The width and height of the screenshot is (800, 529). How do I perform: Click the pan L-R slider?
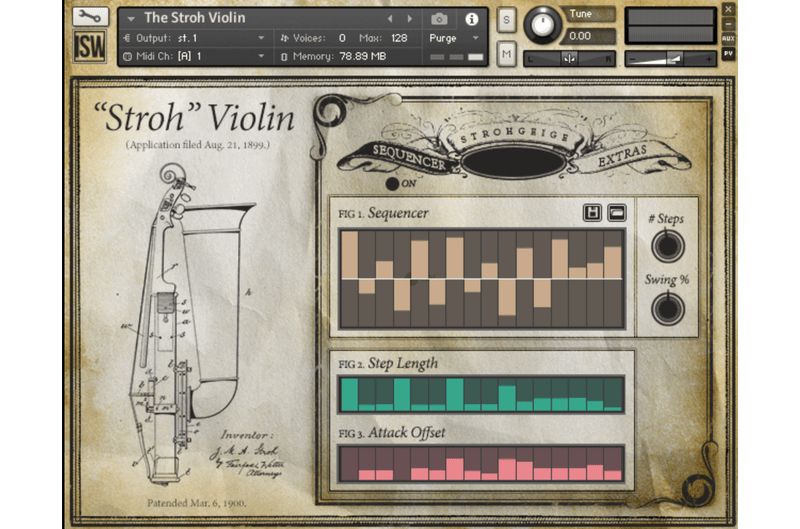click(569, 59)
